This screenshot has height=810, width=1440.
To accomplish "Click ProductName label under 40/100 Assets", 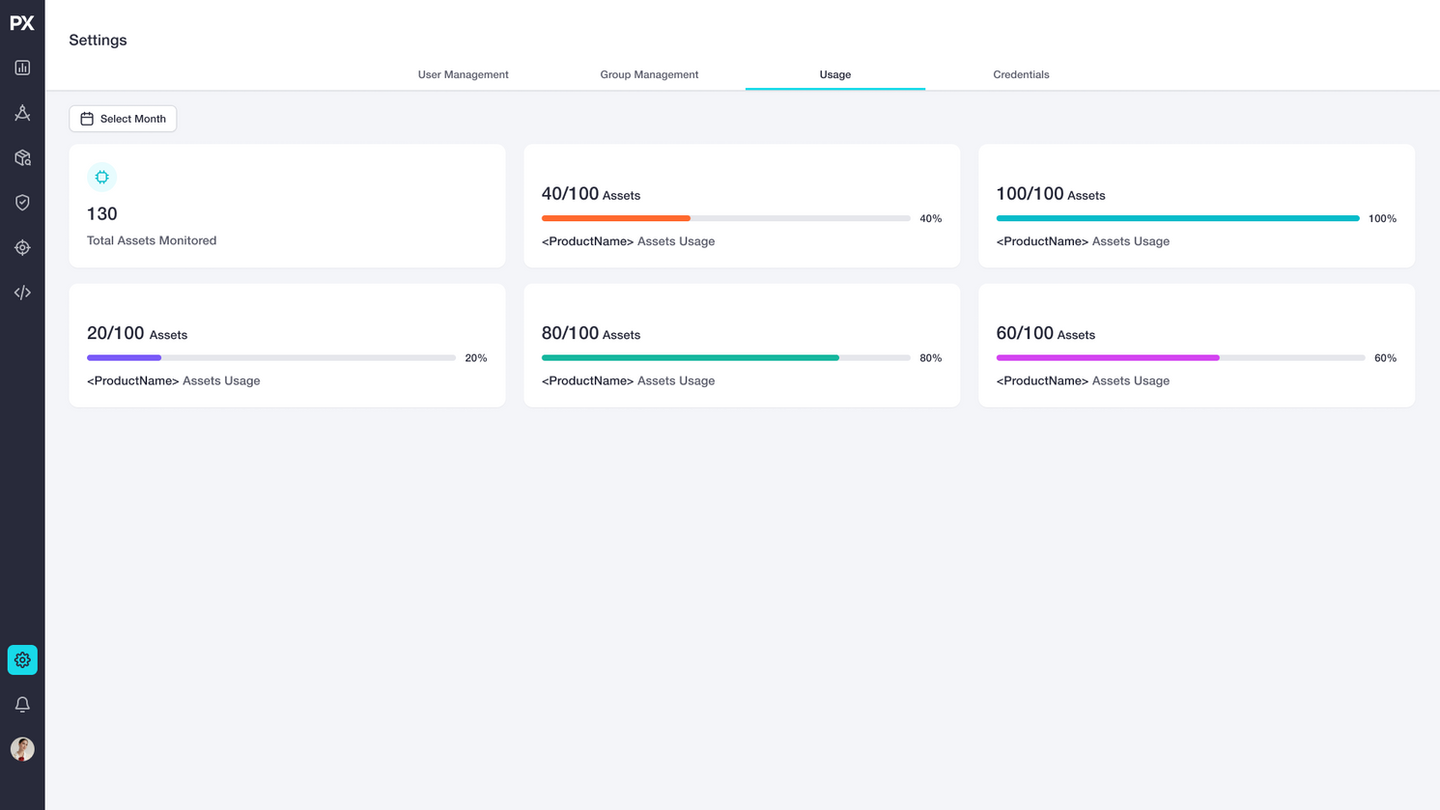I will click(x=588, y=241).
